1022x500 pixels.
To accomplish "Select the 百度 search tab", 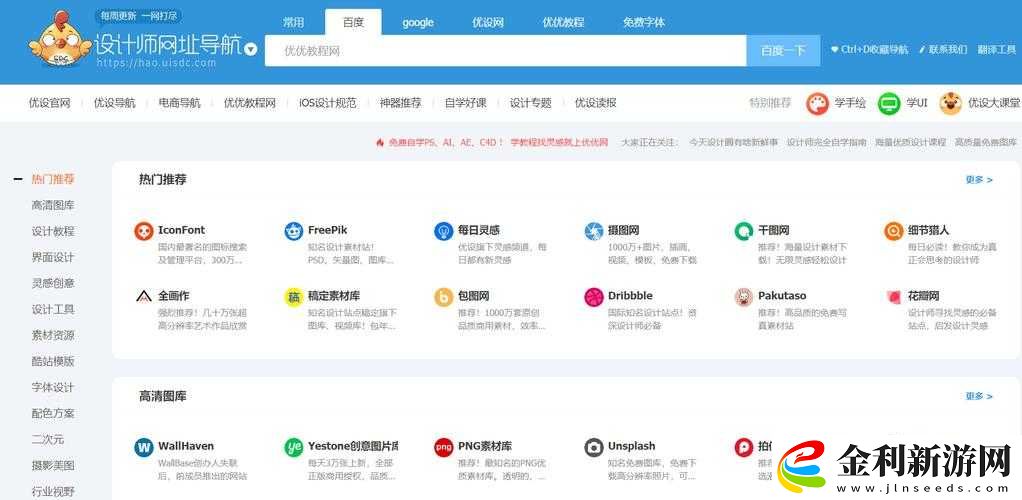I will pos(353,22).
